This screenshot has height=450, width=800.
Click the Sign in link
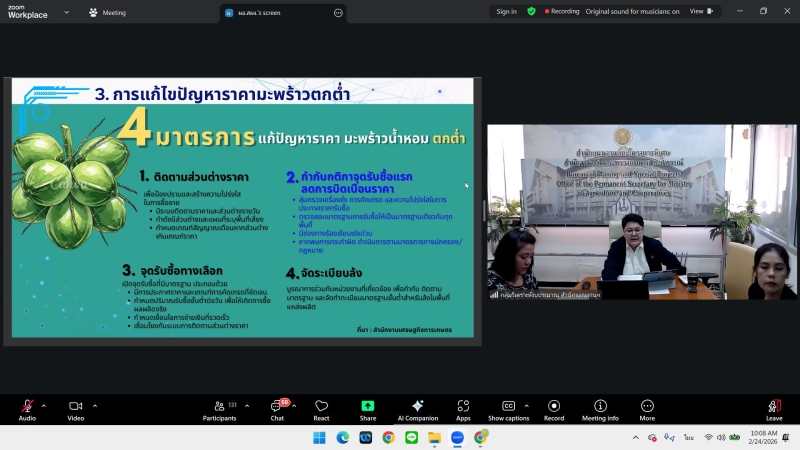tap(507, 12)
